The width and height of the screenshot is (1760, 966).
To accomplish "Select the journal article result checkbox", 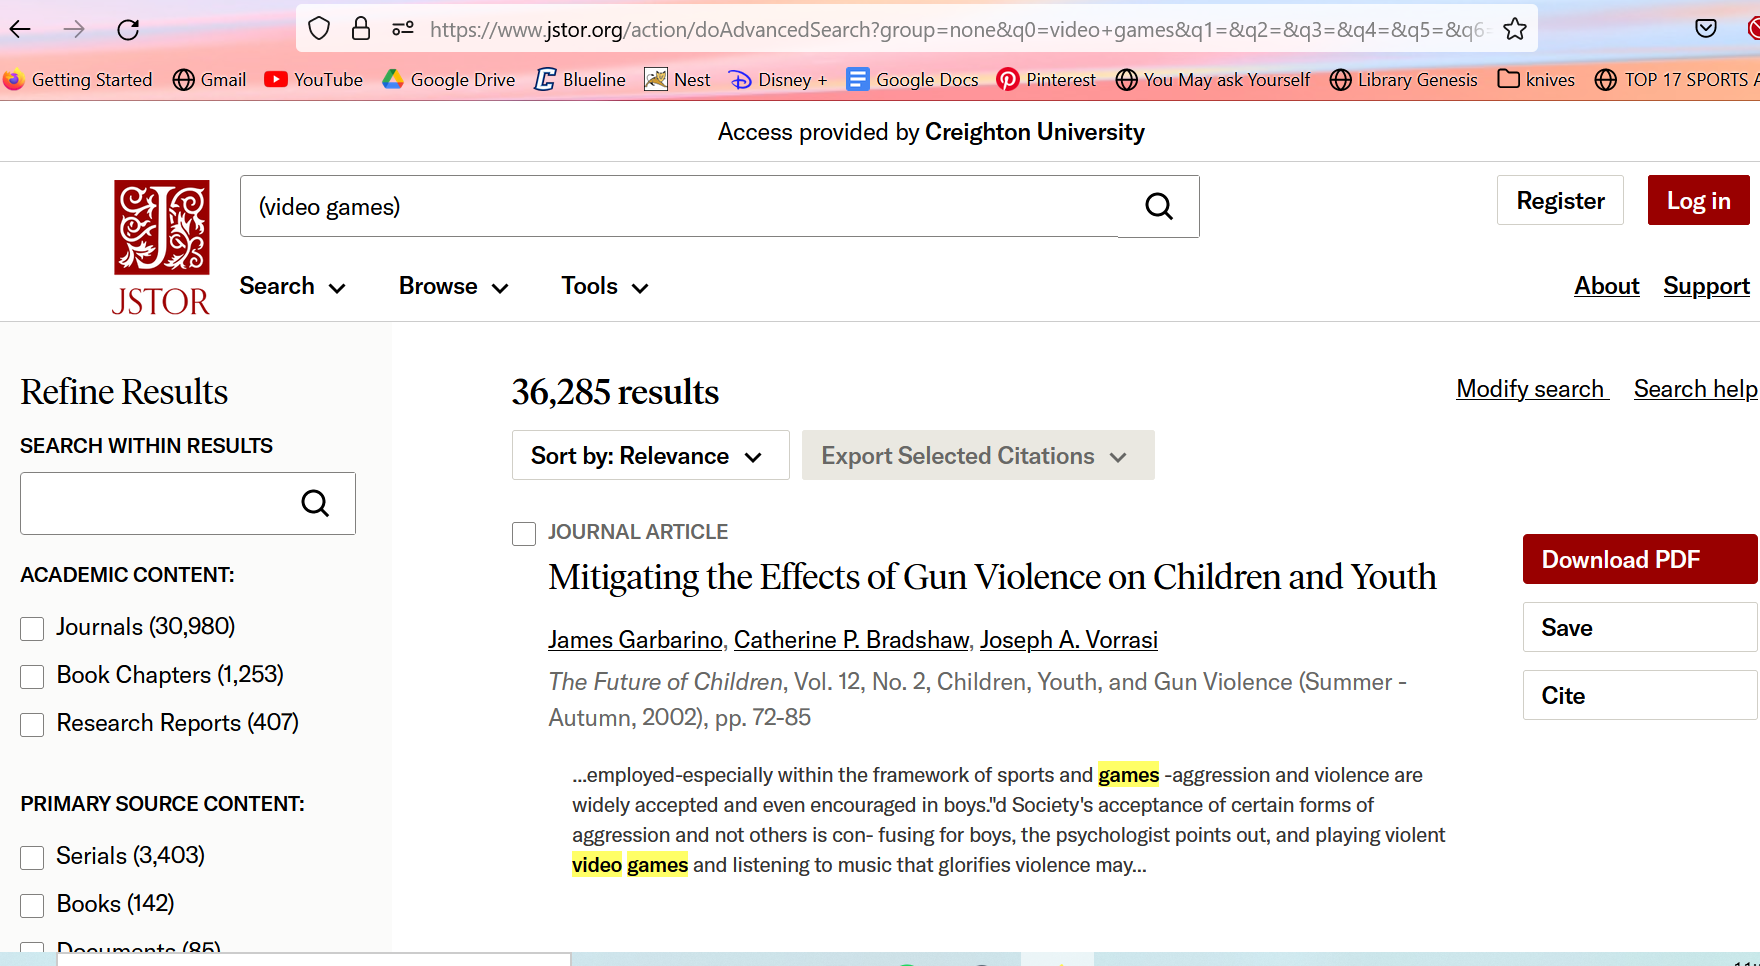I will pyautogui.click(x=524, y=534).
